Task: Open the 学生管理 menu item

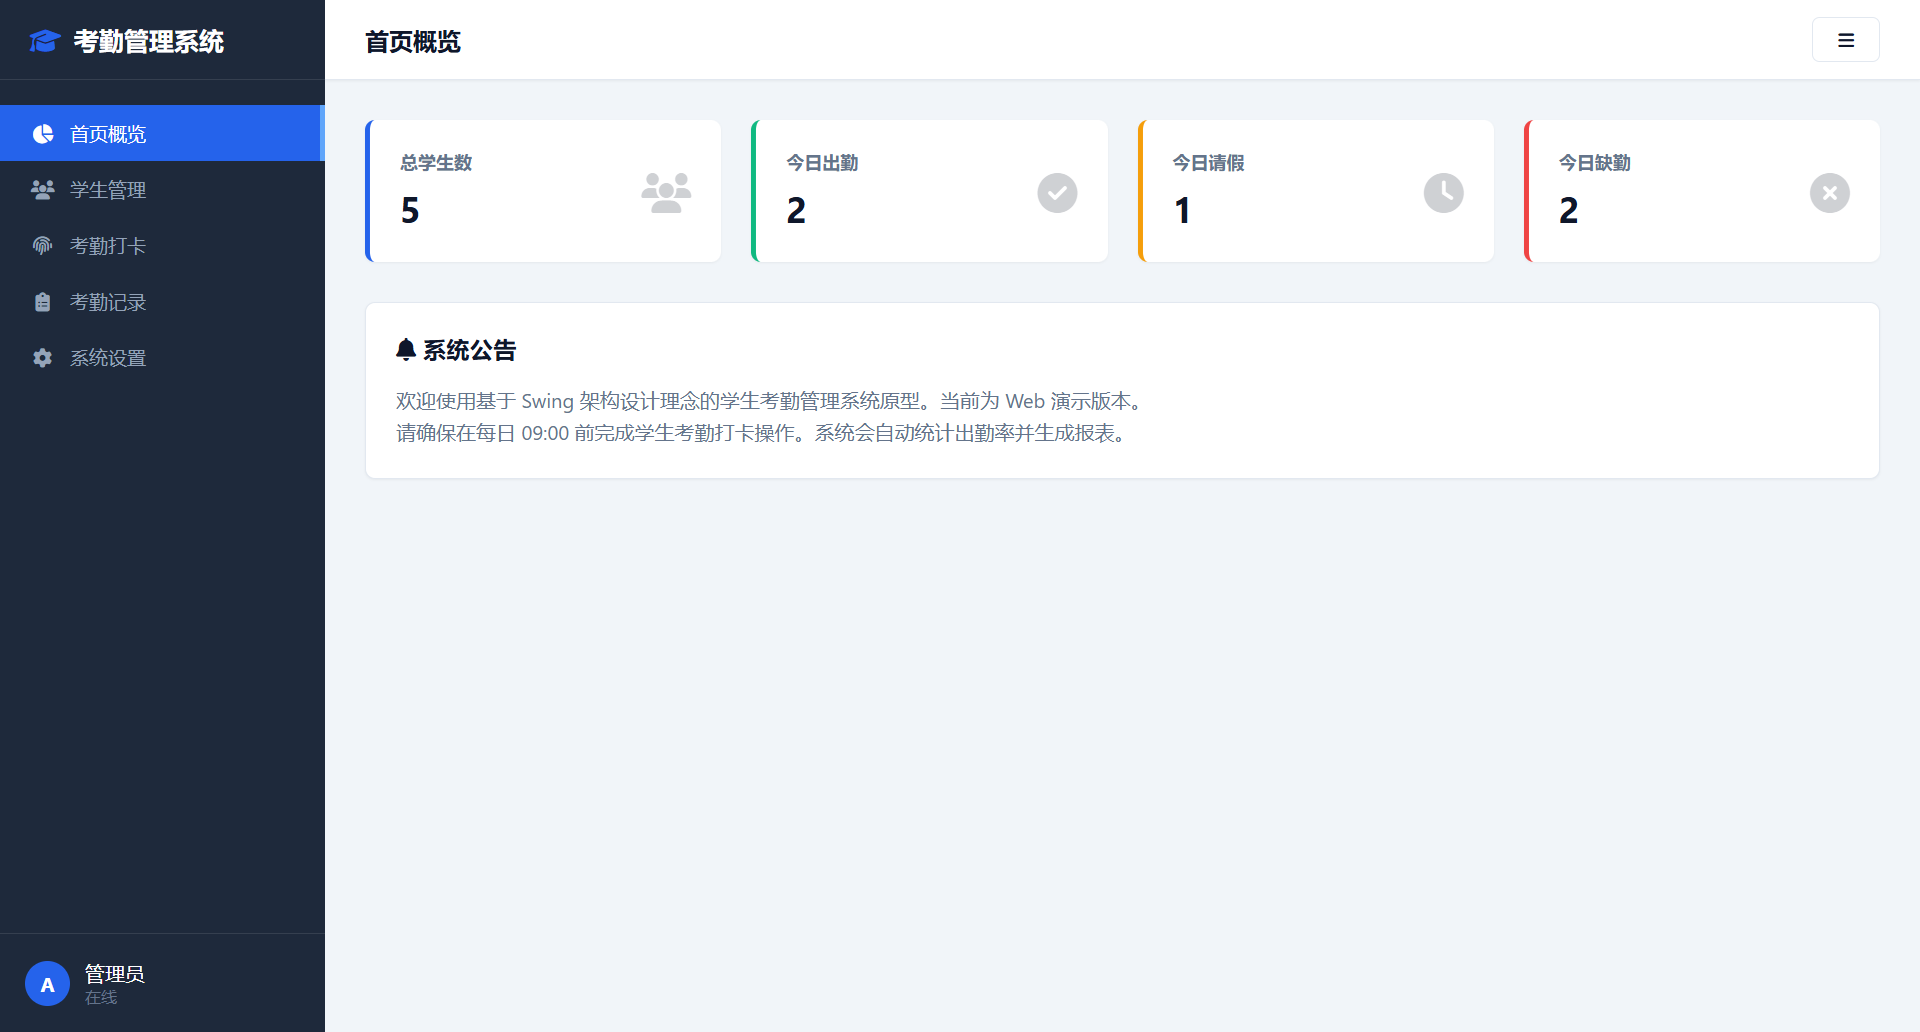Action: (108, 190)
